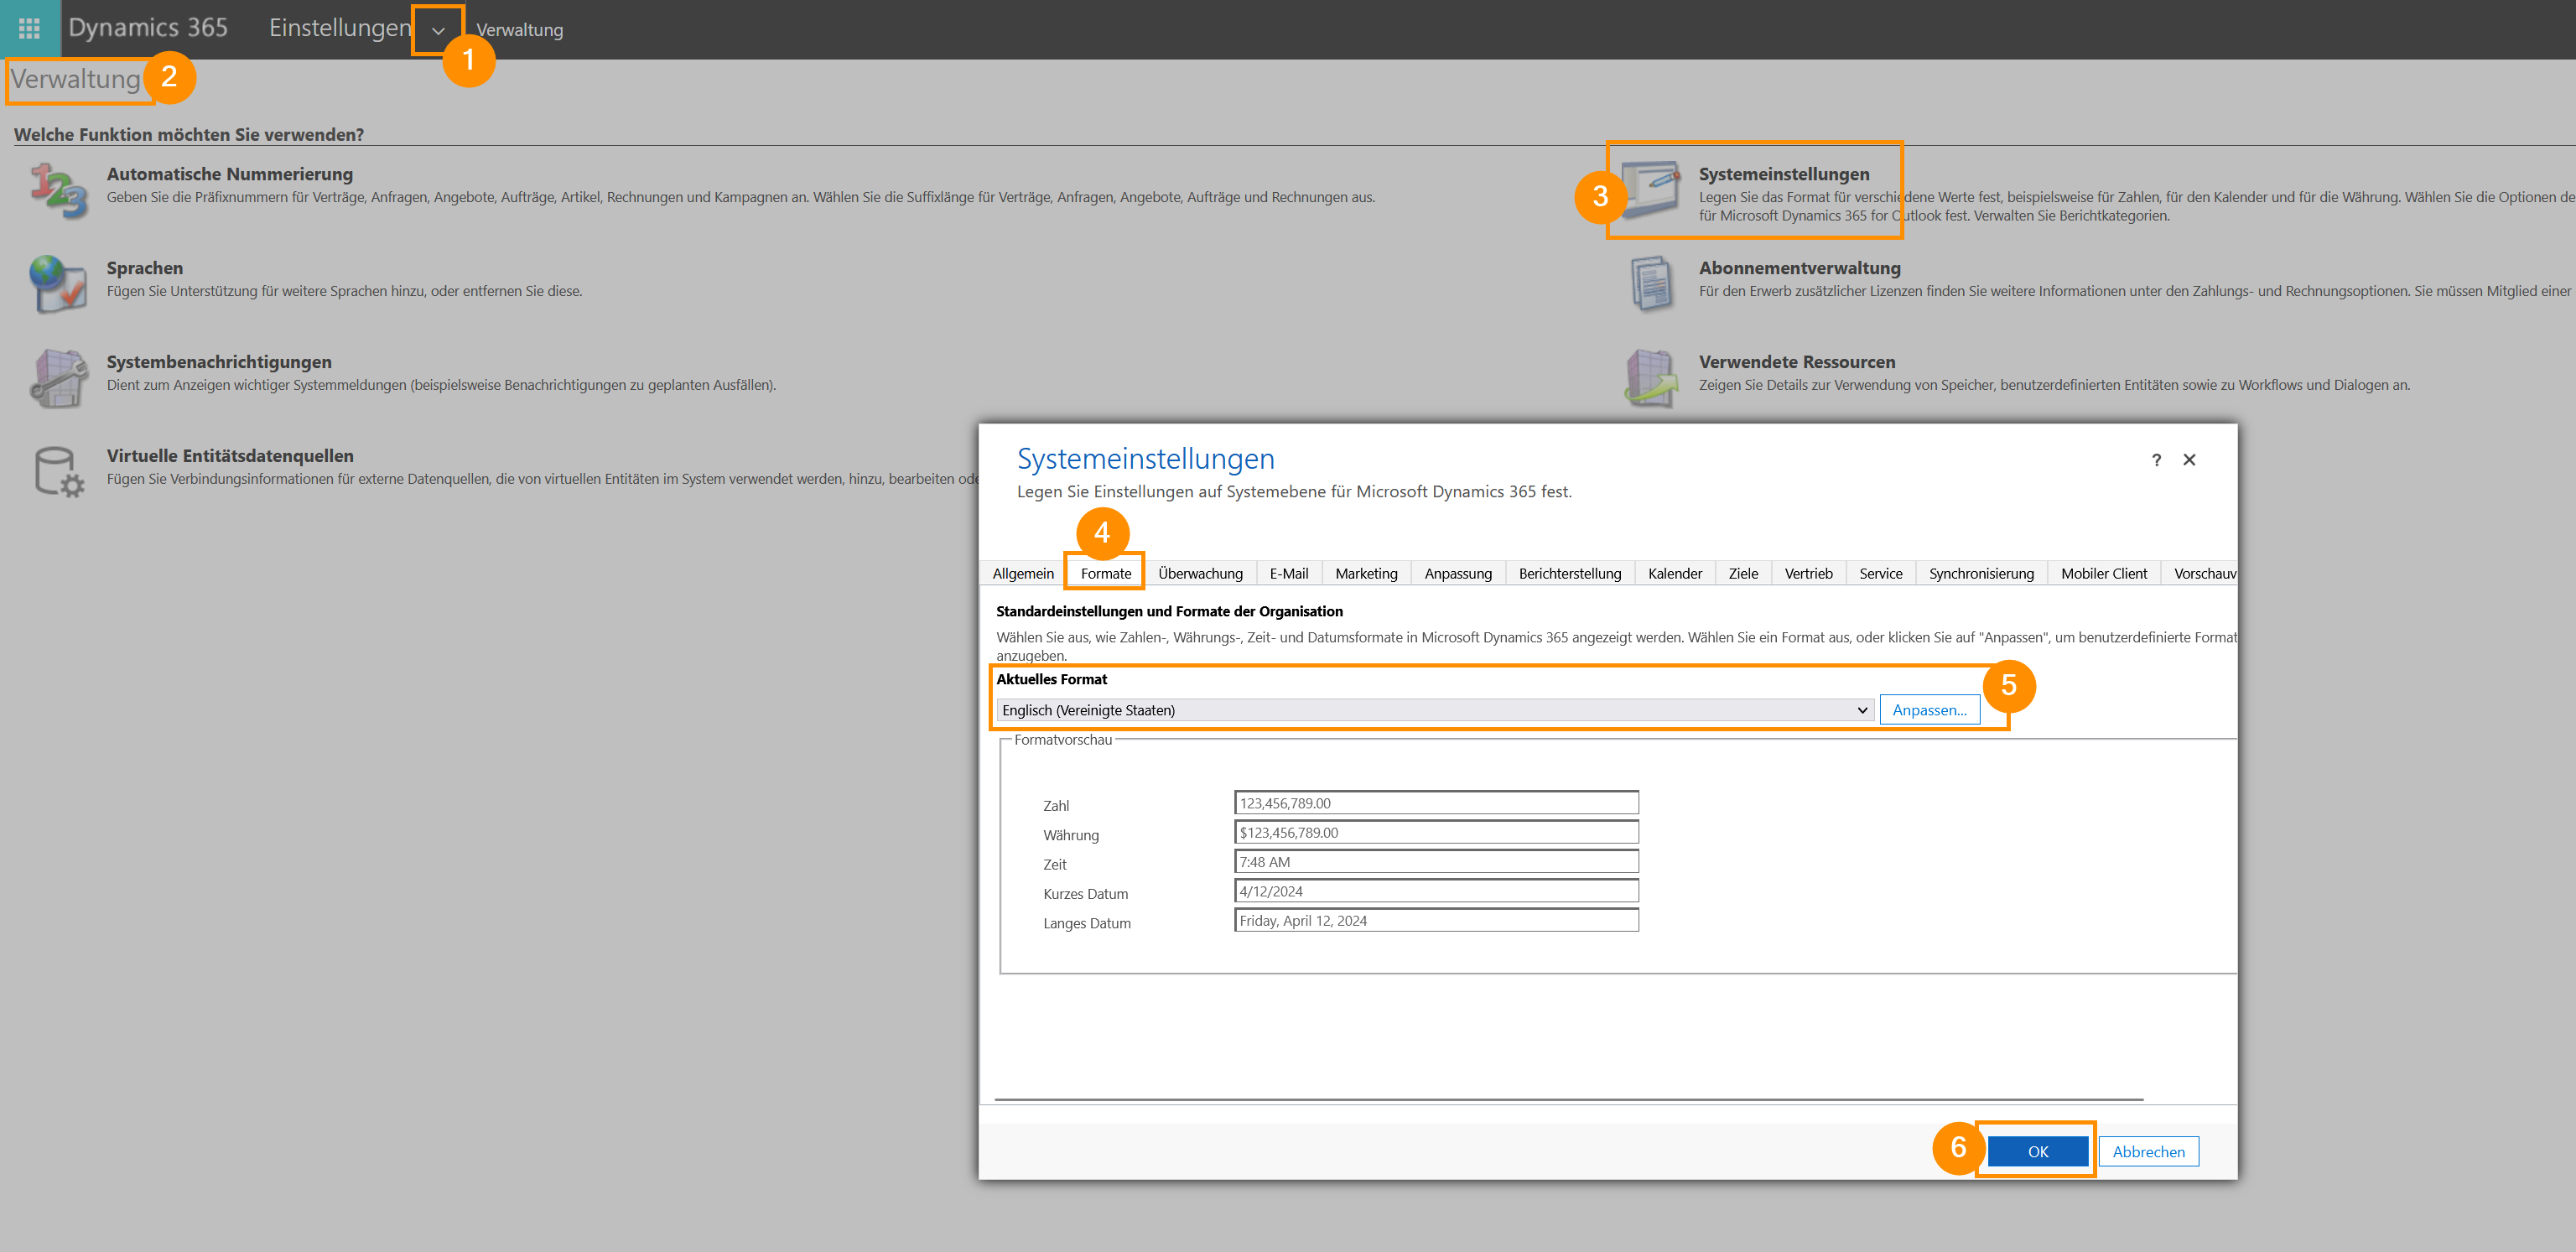Click the 'Aktuelles Format' label
Screen dimensions: 2576x1252
click(x=1051, y=679)
